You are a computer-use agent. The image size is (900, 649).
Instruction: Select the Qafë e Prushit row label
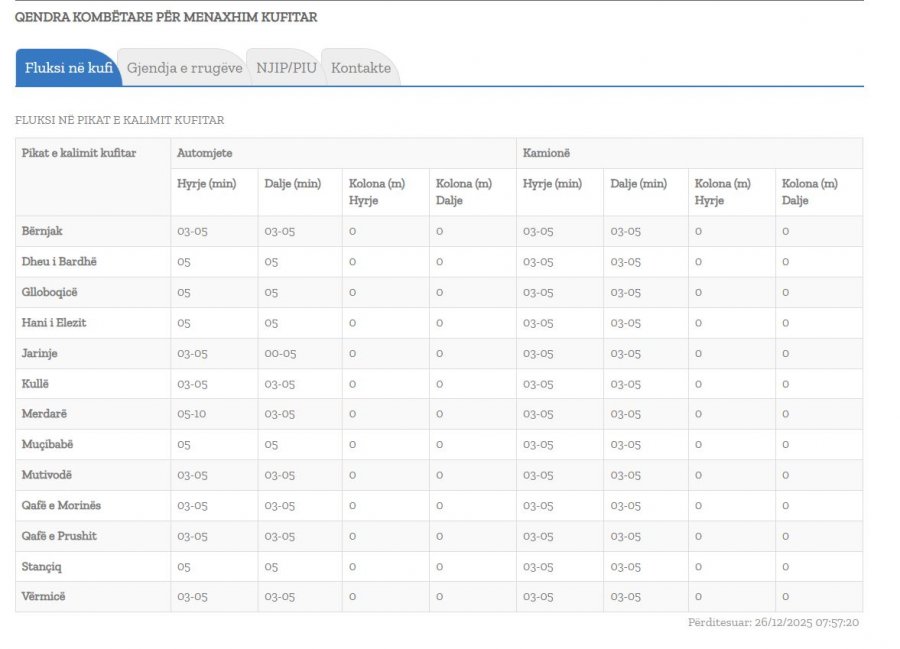pyautogui.click(x=59, y=536)
